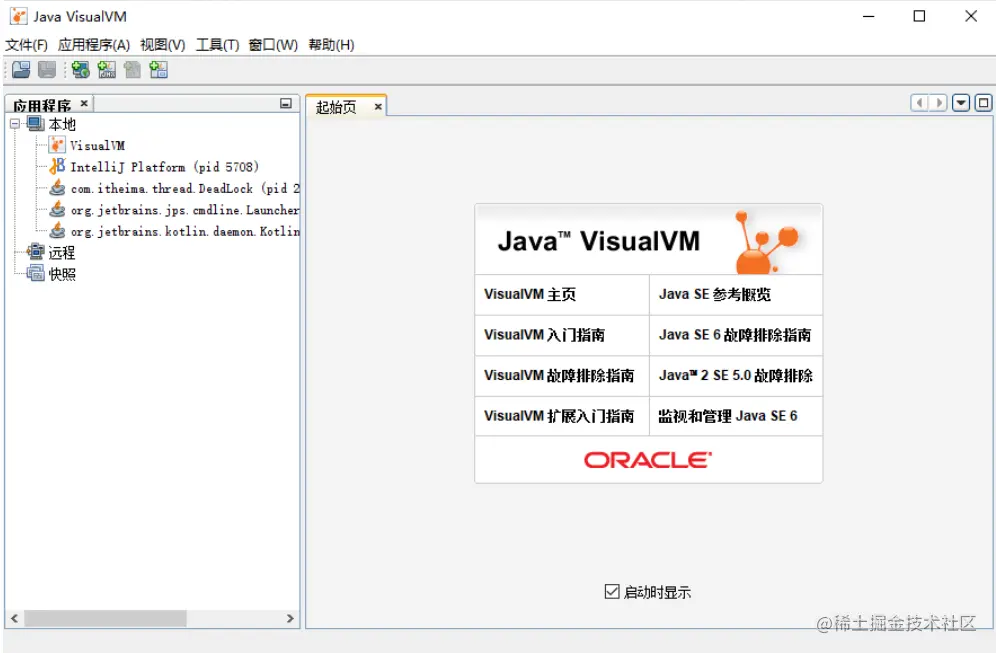This screenshot has height=653, width=996.
Task: Click the last toolbar icon (add remote host)
Action: 158,69
